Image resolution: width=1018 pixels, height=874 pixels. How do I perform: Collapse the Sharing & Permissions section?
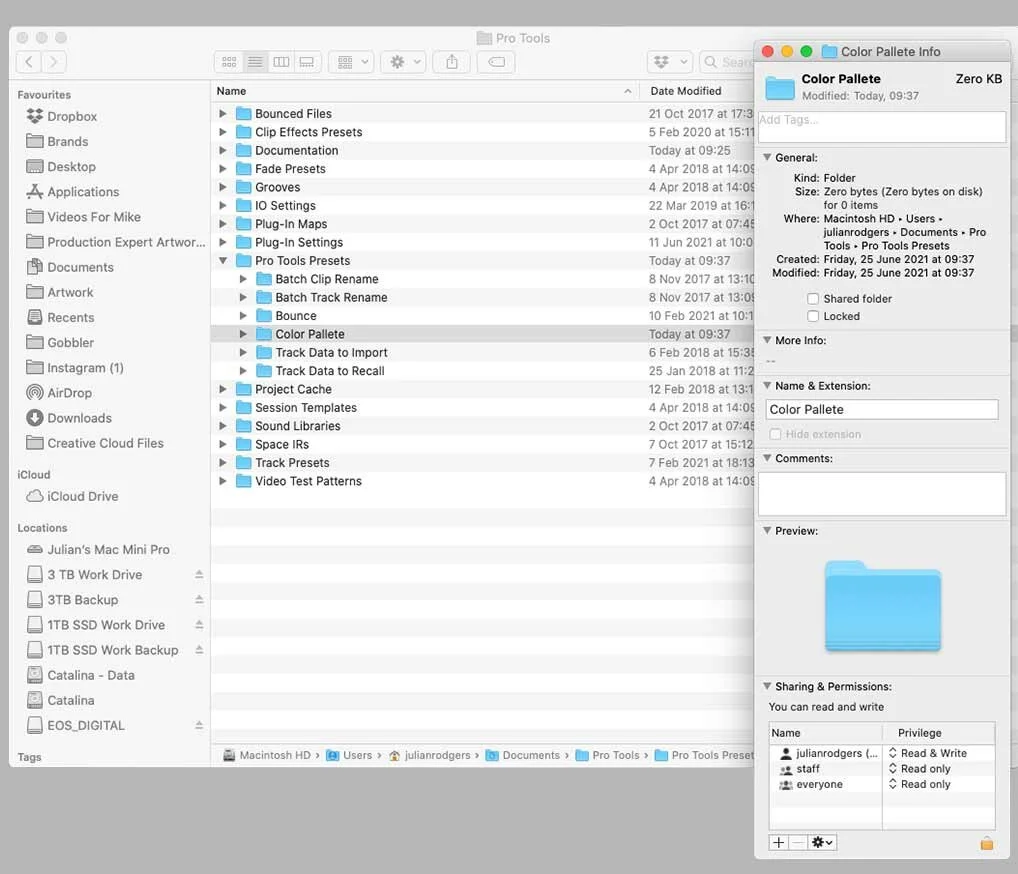pyautogui.click(x=767, y=686)
